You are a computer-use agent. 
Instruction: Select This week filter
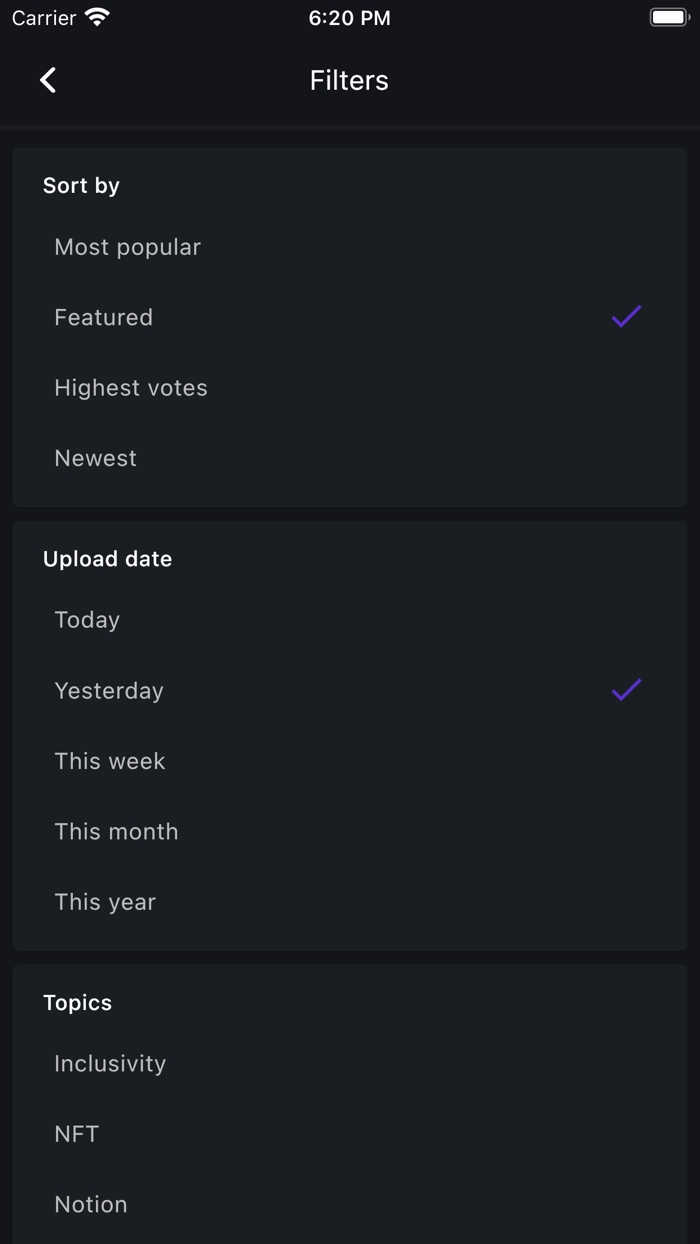point(110,760)
